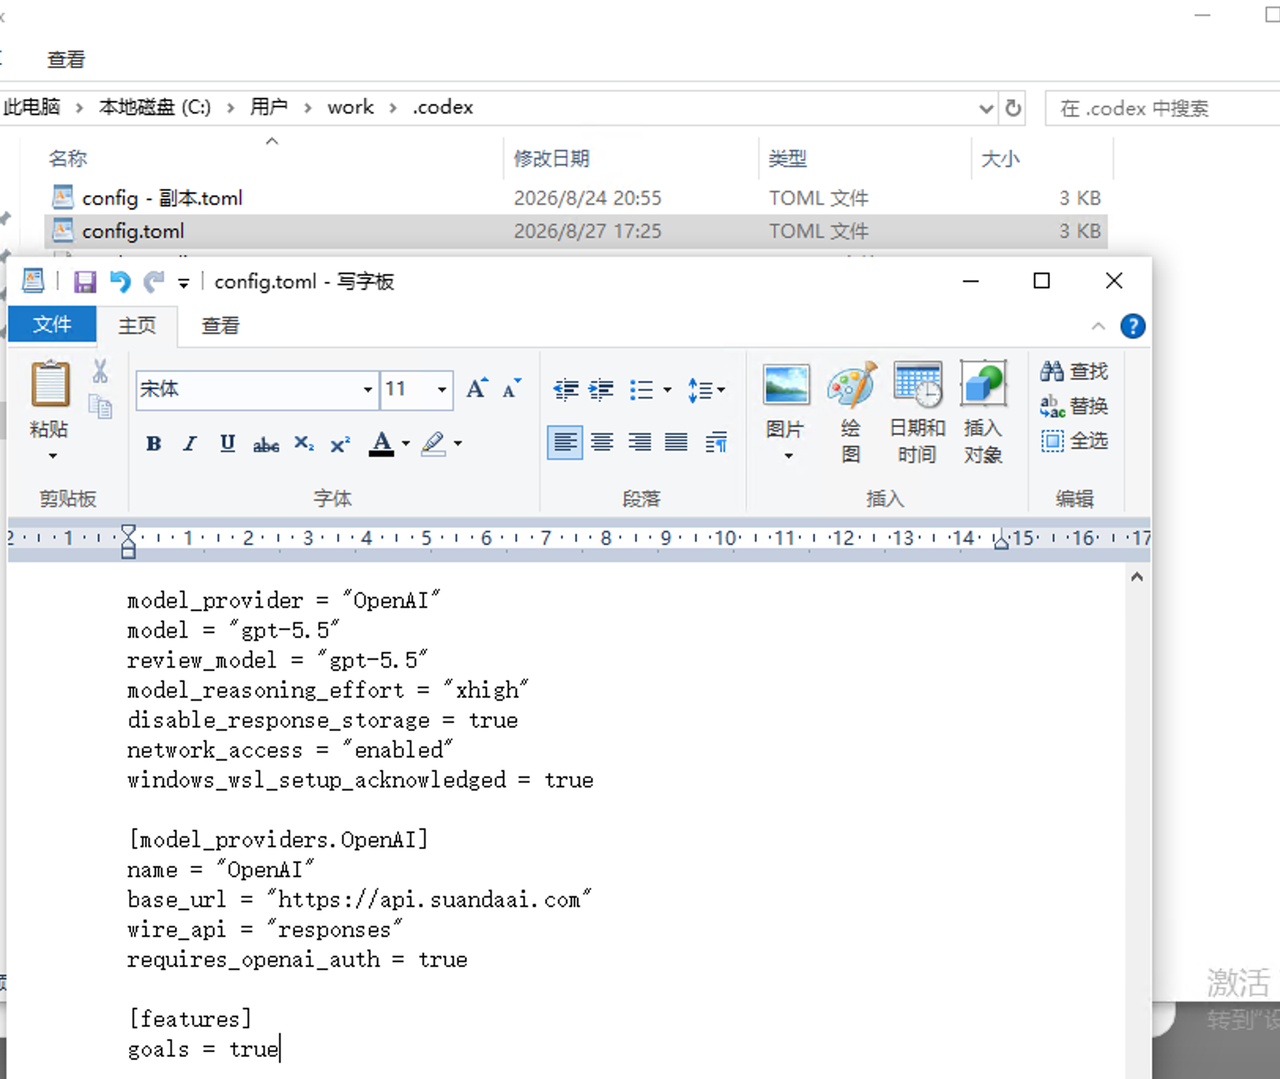Decrease paragraph indent
The height and width of the screenshot is (1079, 1280).
(x=566, y=390)
